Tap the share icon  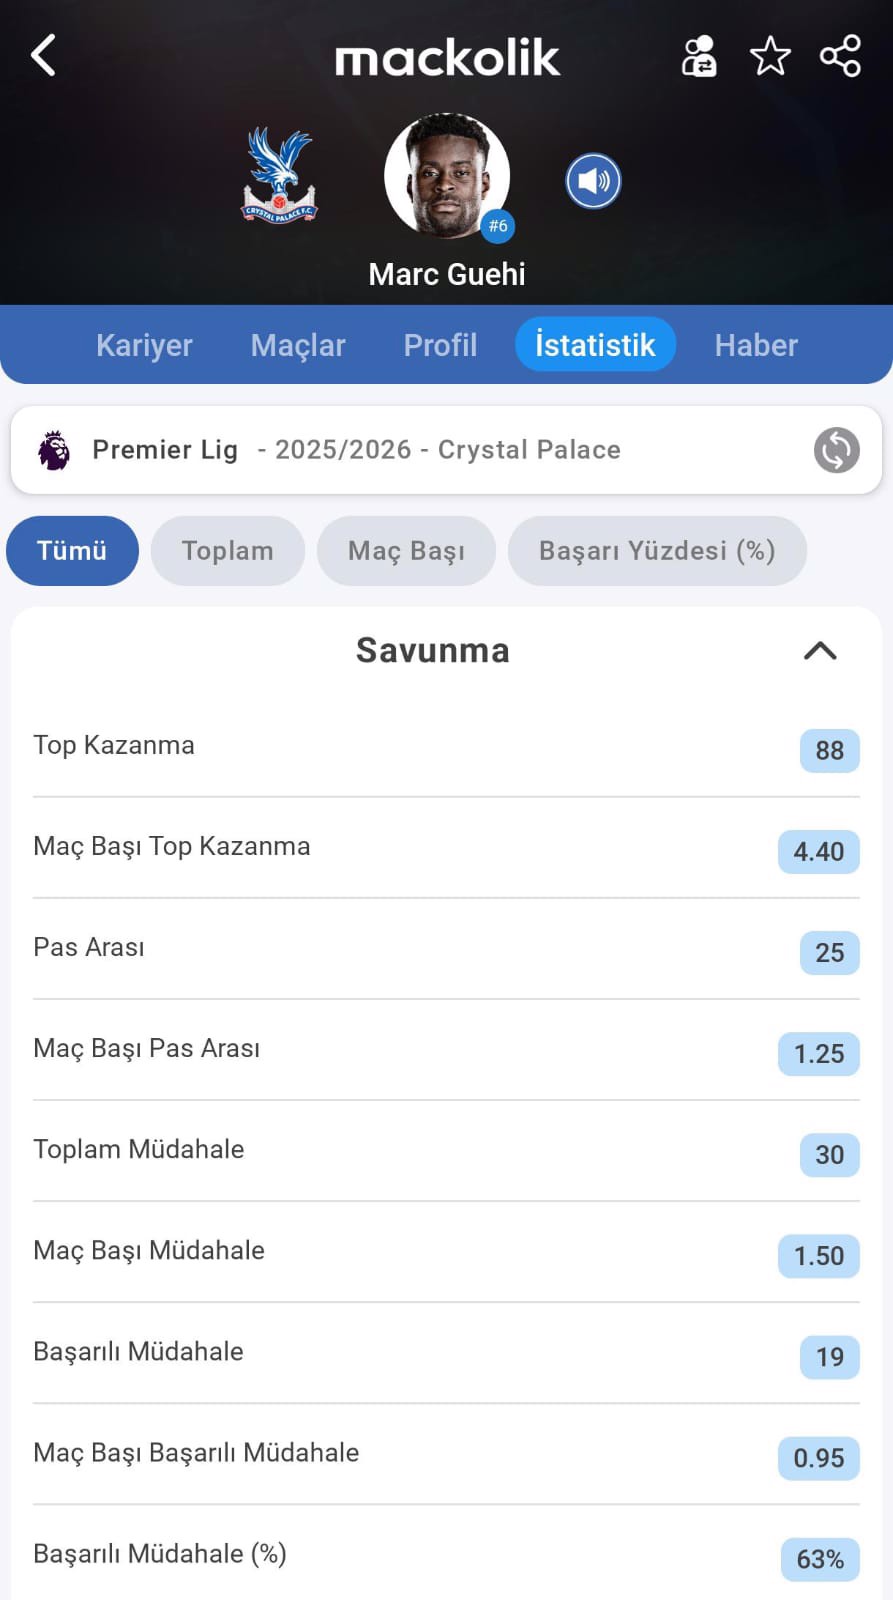840,56
